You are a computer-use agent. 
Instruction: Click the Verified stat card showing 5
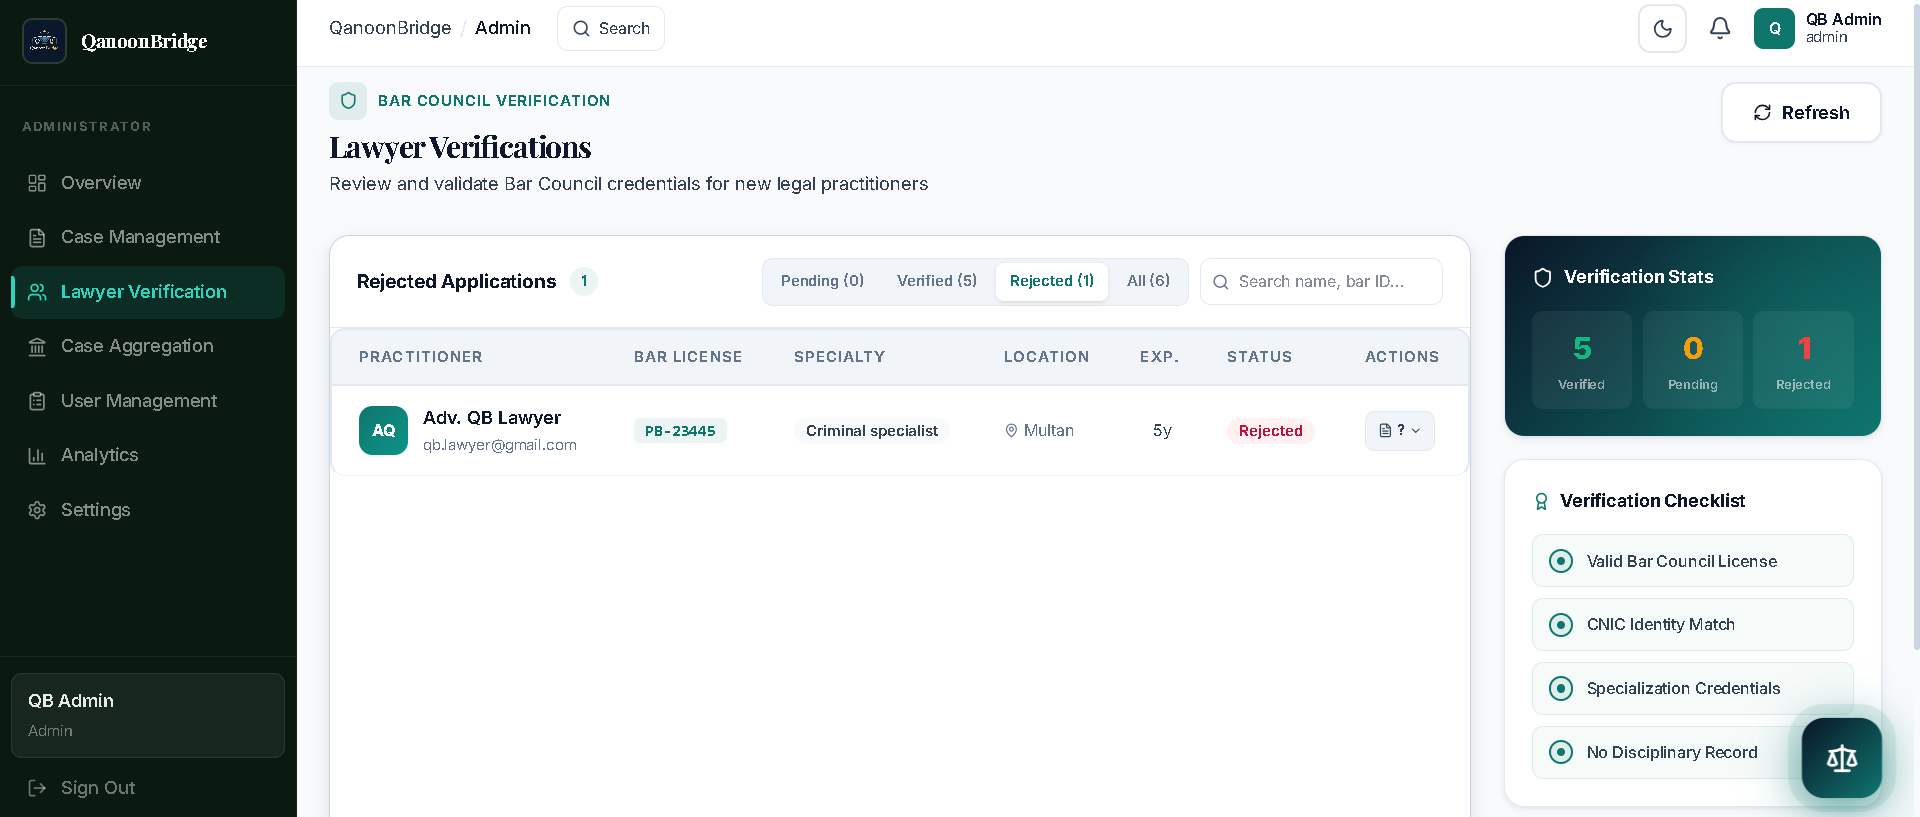click(x=1581, y=360)
